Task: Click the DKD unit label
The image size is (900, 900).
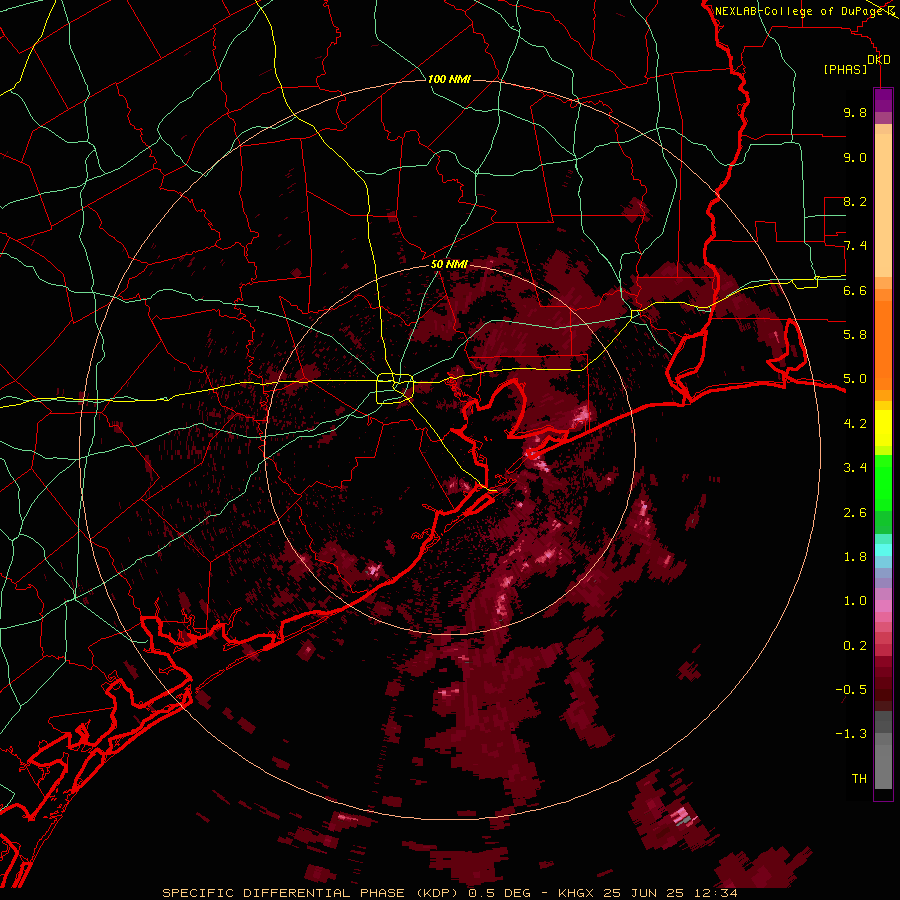Action: 879,60
